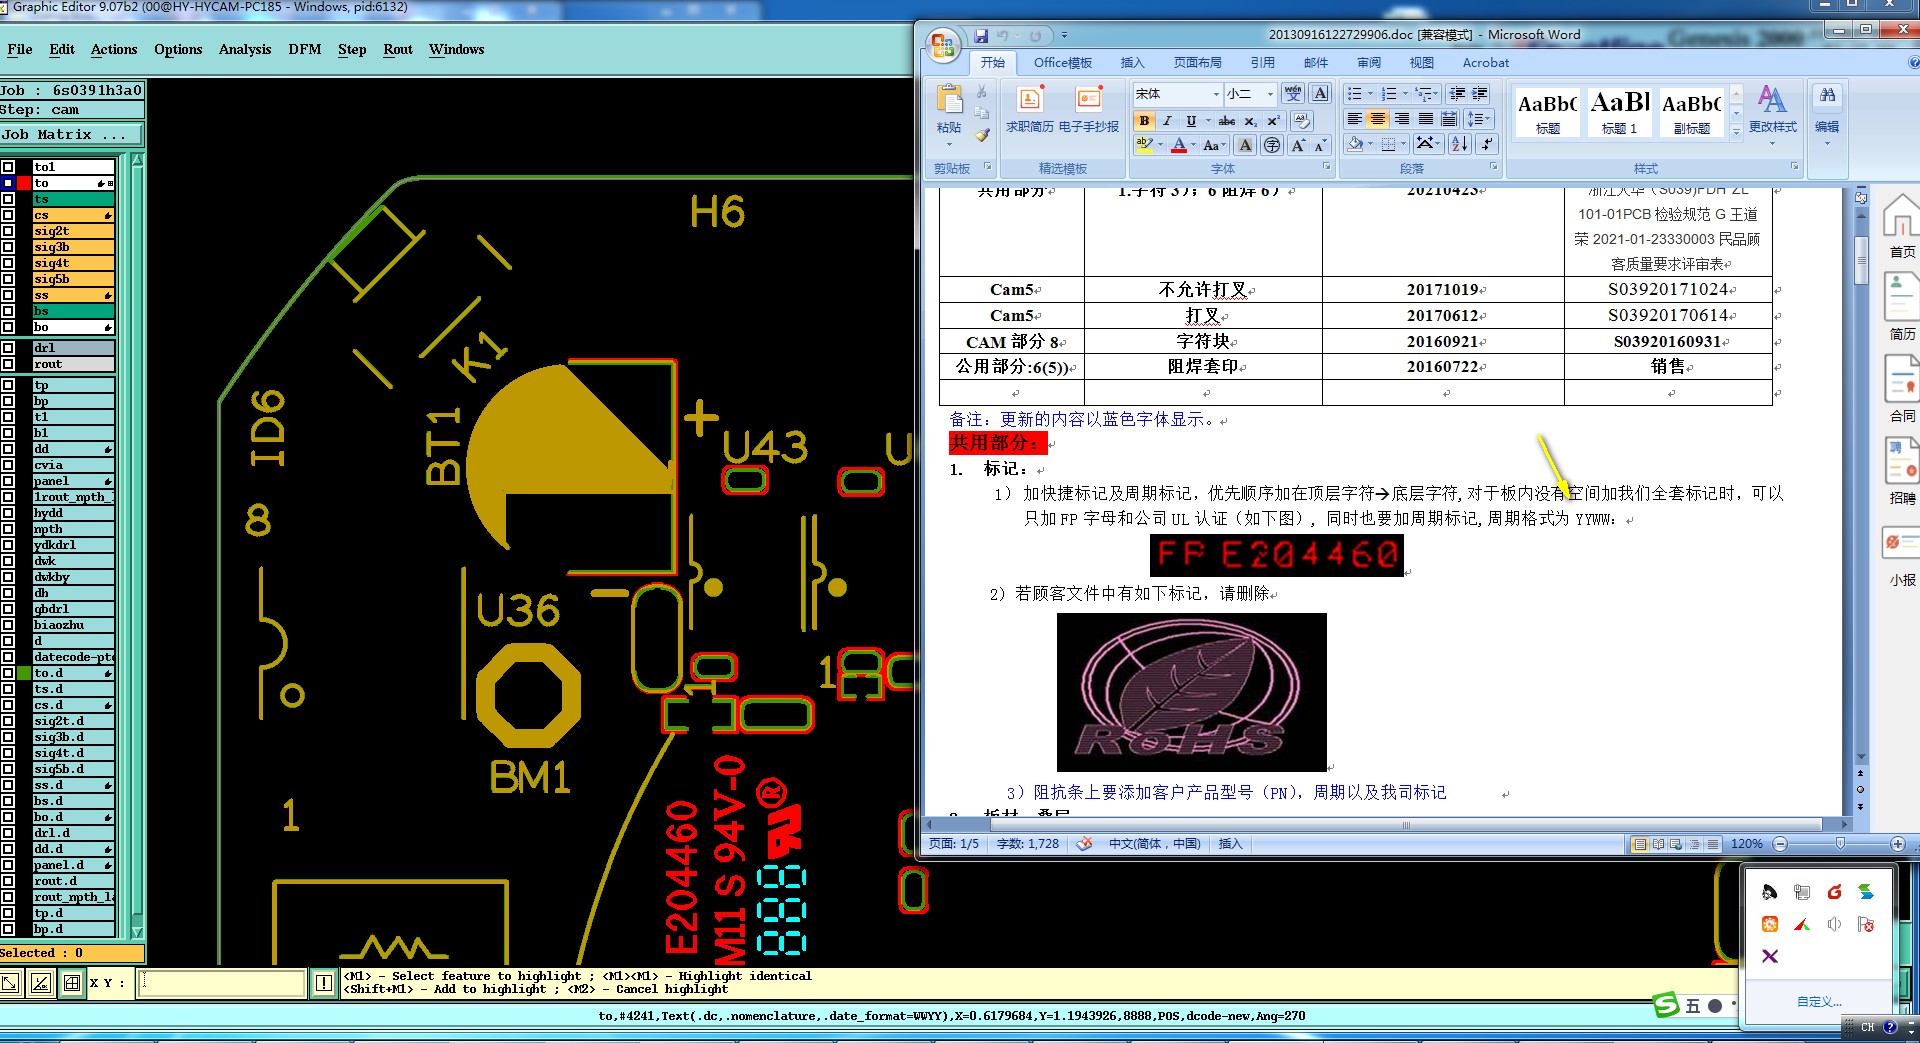Click the Bold button in Word ribbon

(x=1145, y=121)
